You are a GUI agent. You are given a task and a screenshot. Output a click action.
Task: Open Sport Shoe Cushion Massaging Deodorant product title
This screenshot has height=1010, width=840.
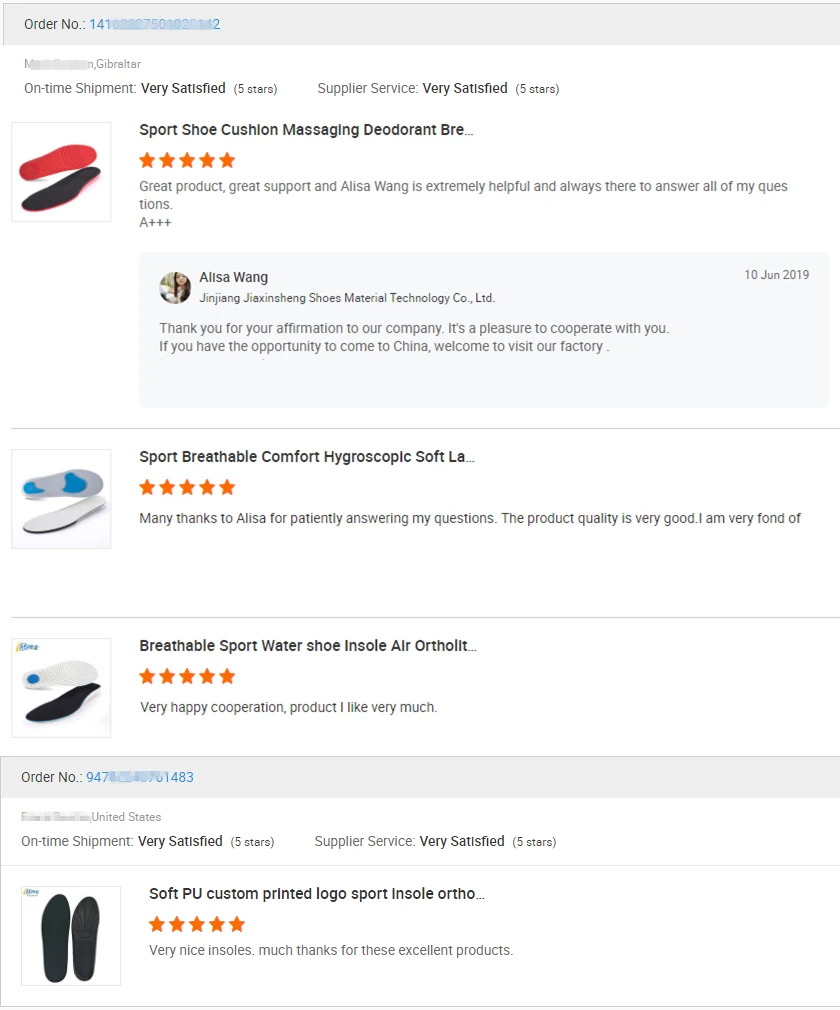[x=306, y=130]
